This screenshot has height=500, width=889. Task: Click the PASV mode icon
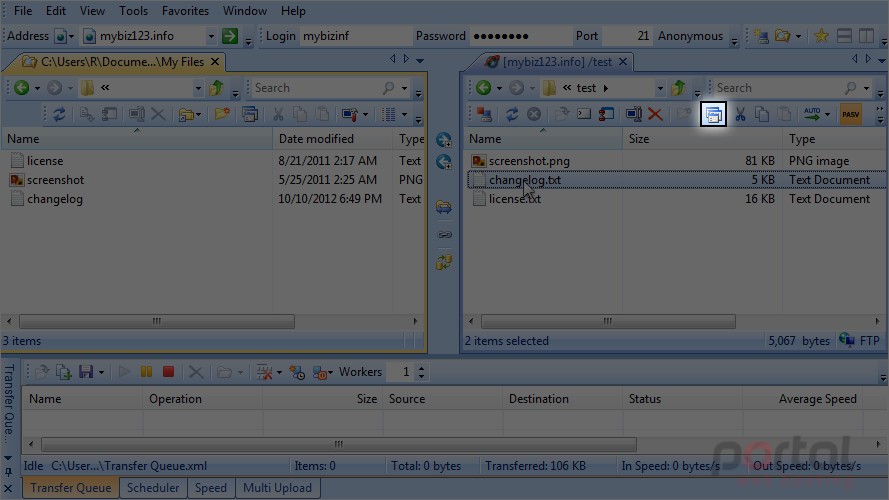(850, 115)
